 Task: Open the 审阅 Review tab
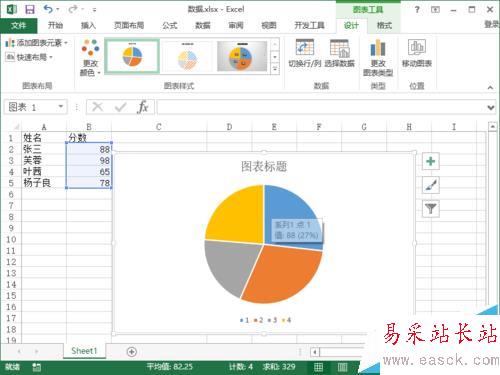236,25
